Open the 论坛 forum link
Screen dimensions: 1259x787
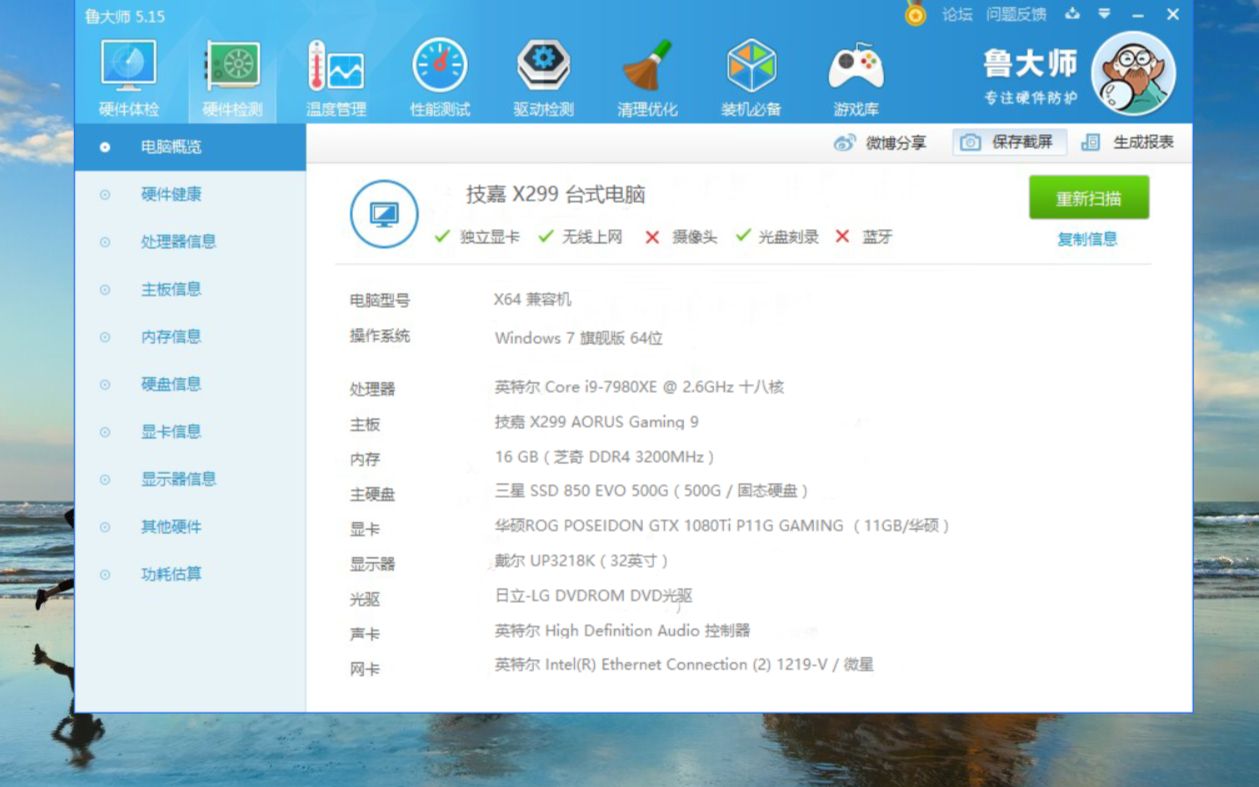[957, 14]
